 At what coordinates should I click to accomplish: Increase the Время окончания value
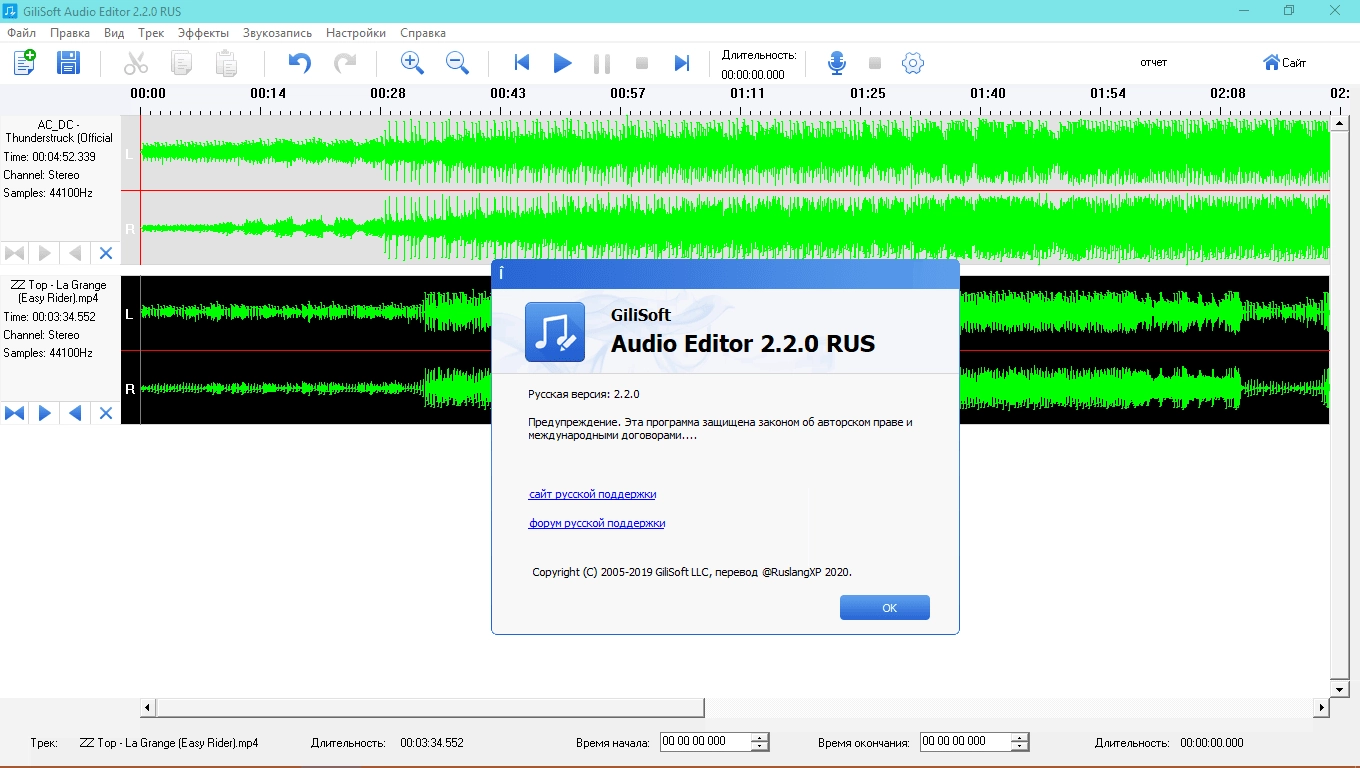click(x=1020, y=738)
